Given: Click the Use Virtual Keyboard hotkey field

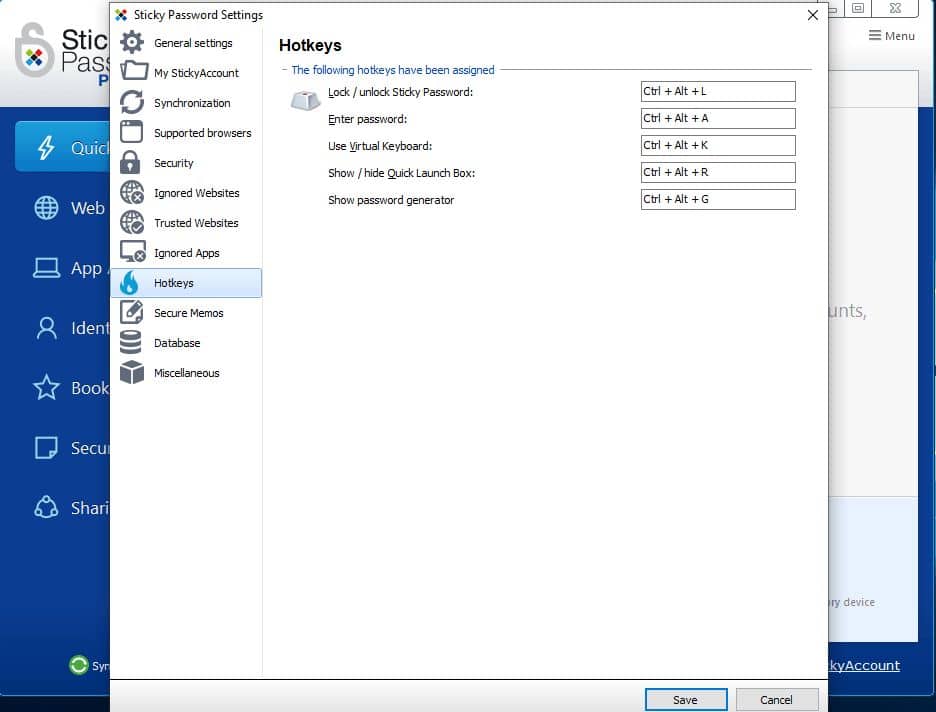Looking at the screenshot, I should pos(718,145).
